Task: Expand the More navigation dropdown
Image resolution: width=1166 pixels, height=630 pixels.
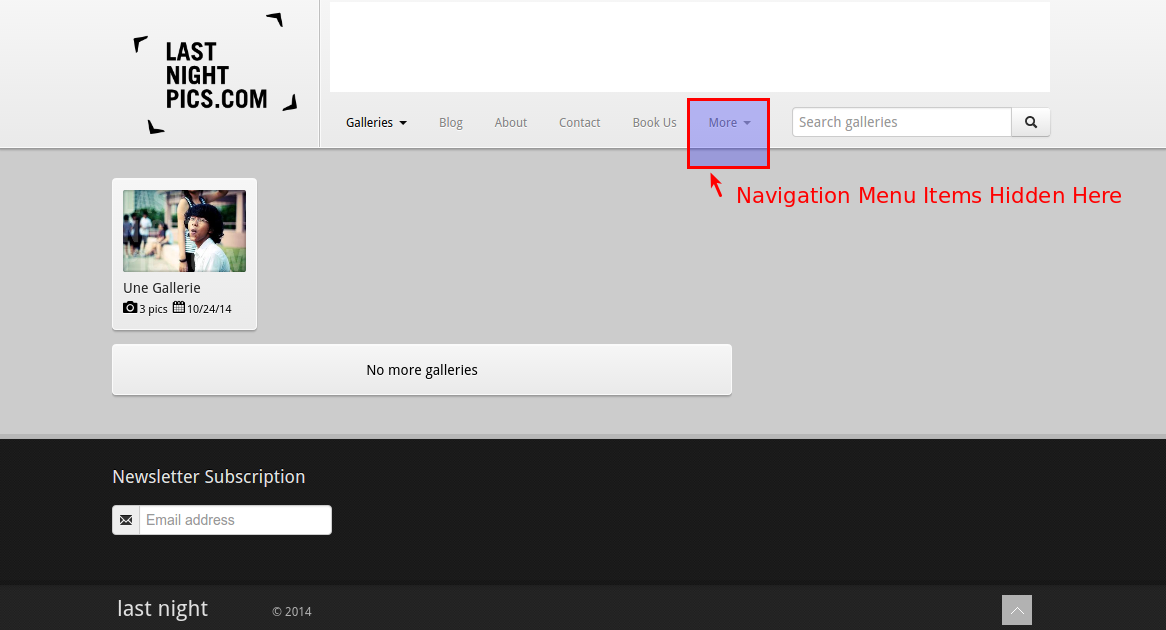Action: (x=729, y=123)
